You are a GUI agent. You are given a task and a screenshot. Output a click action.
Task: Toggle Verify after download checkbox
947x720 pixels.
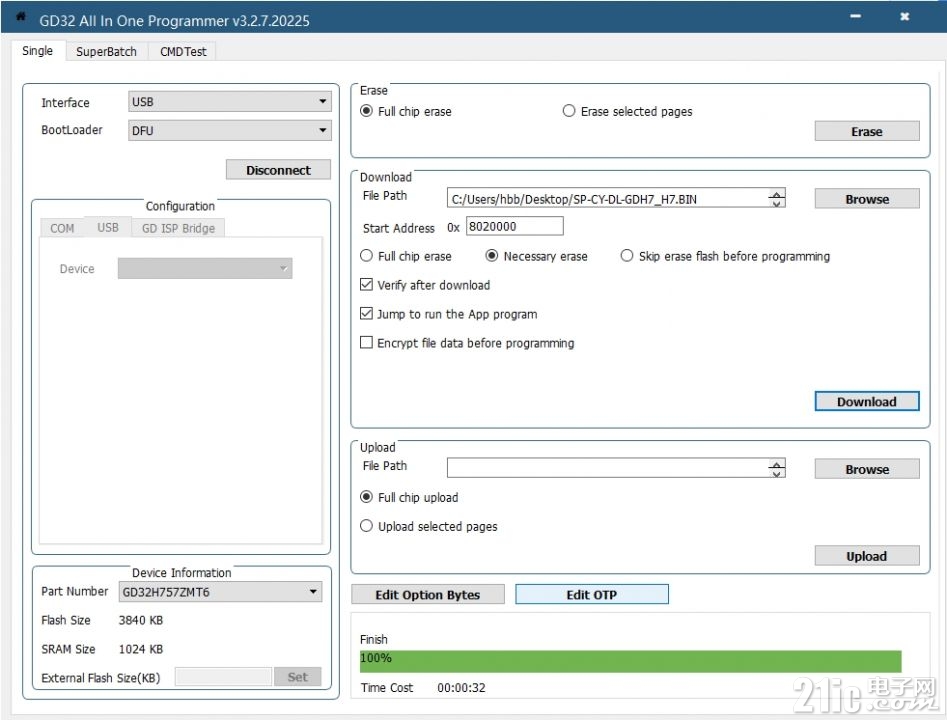pyautogui.click(x=425, y=284)
